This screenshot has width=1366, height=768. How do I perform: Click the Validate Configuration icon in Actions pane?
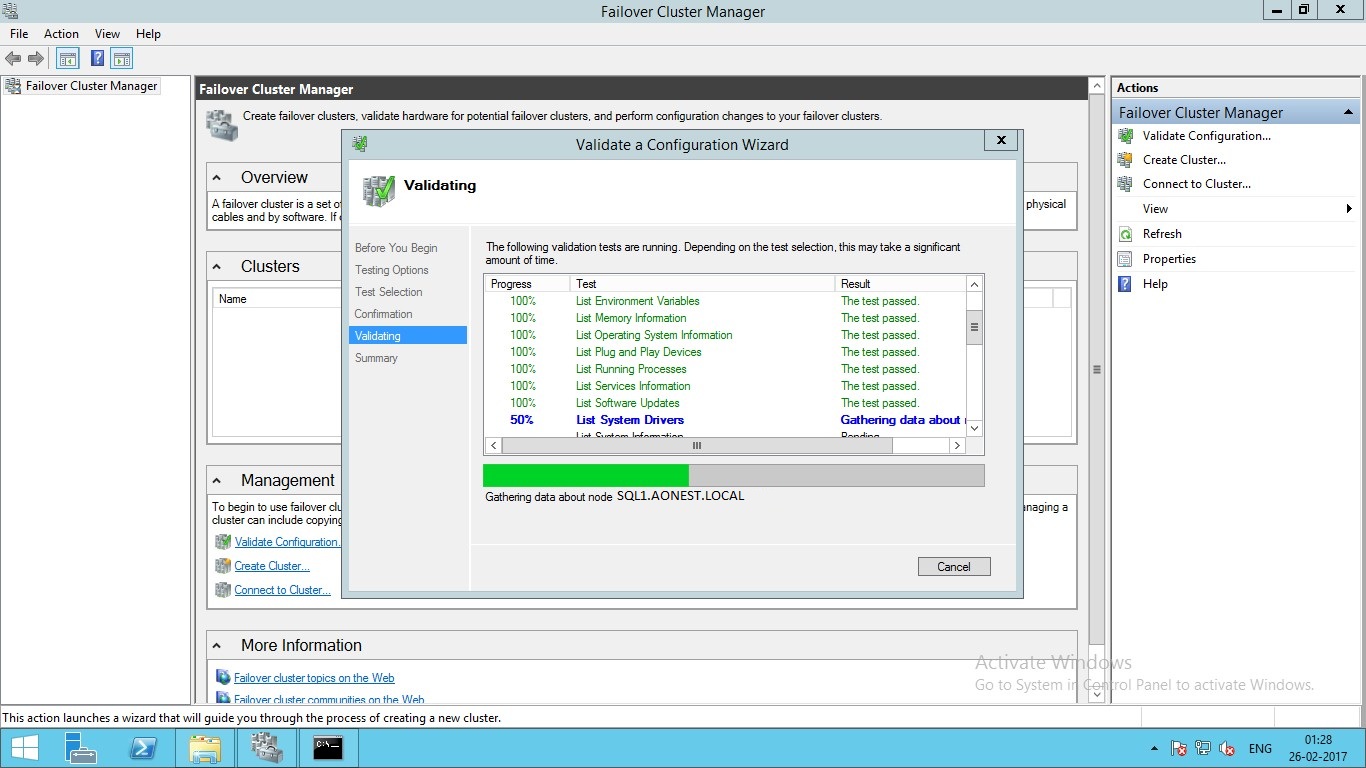tap(1126, 136)
